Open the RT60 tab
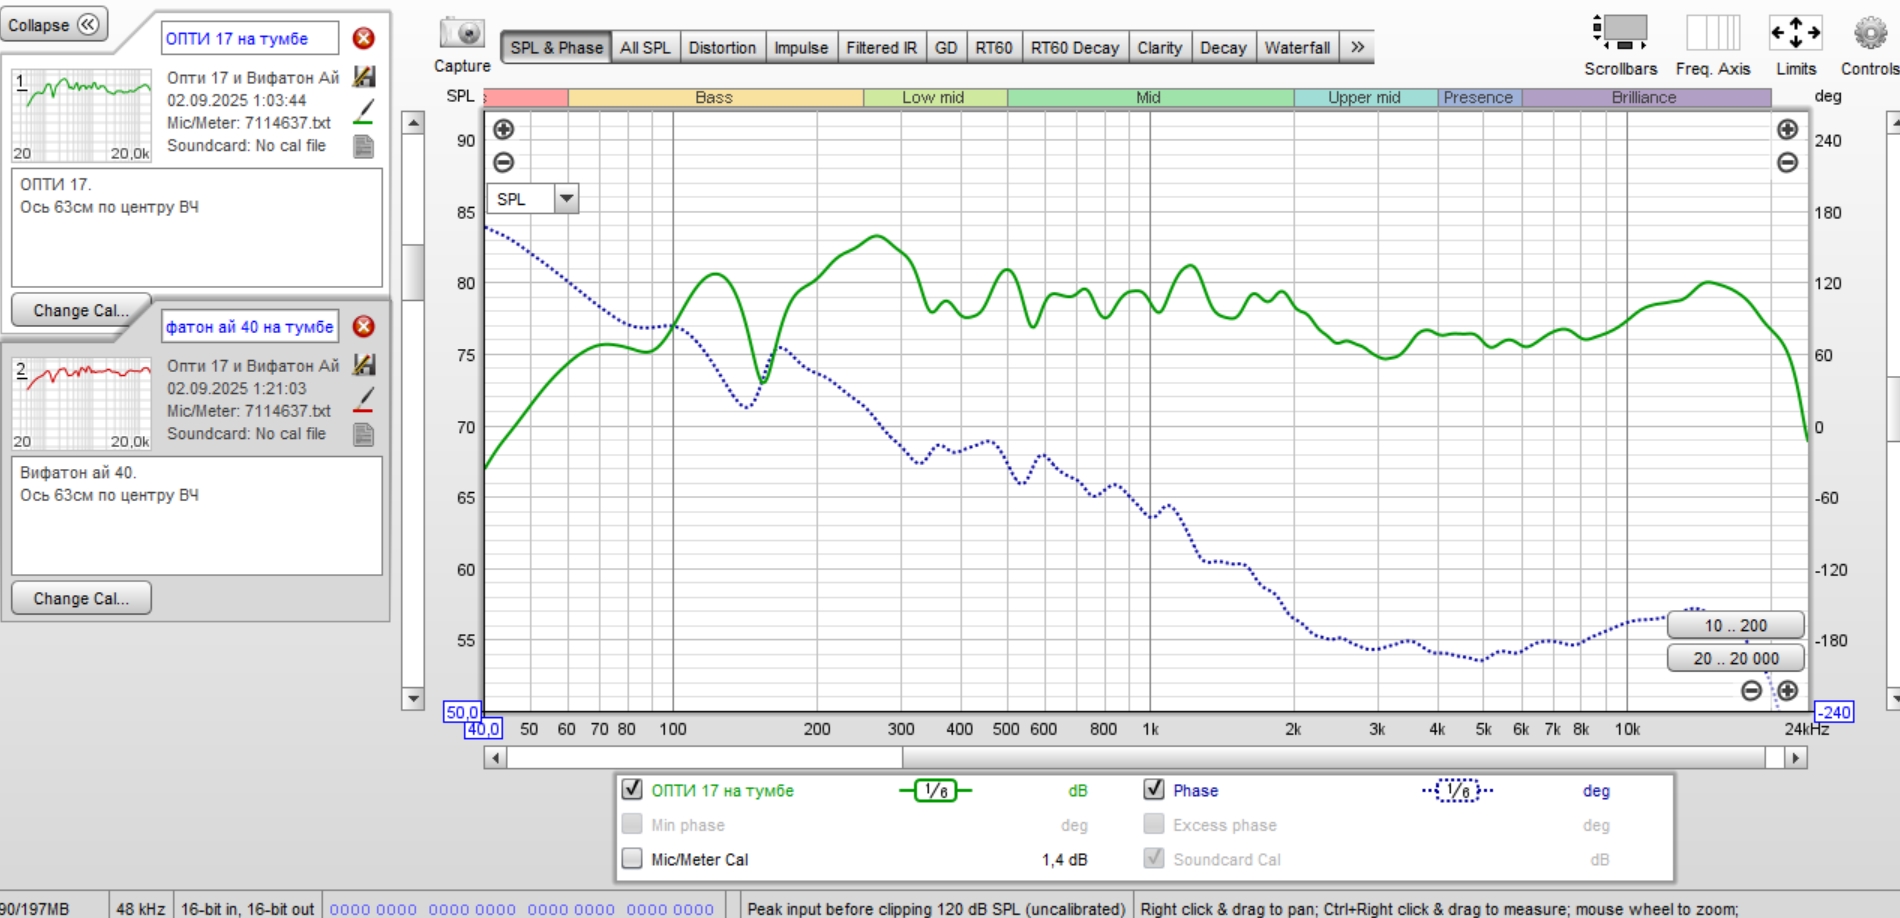The height and width of the screenshot is (918, 1900). [994, 47]
